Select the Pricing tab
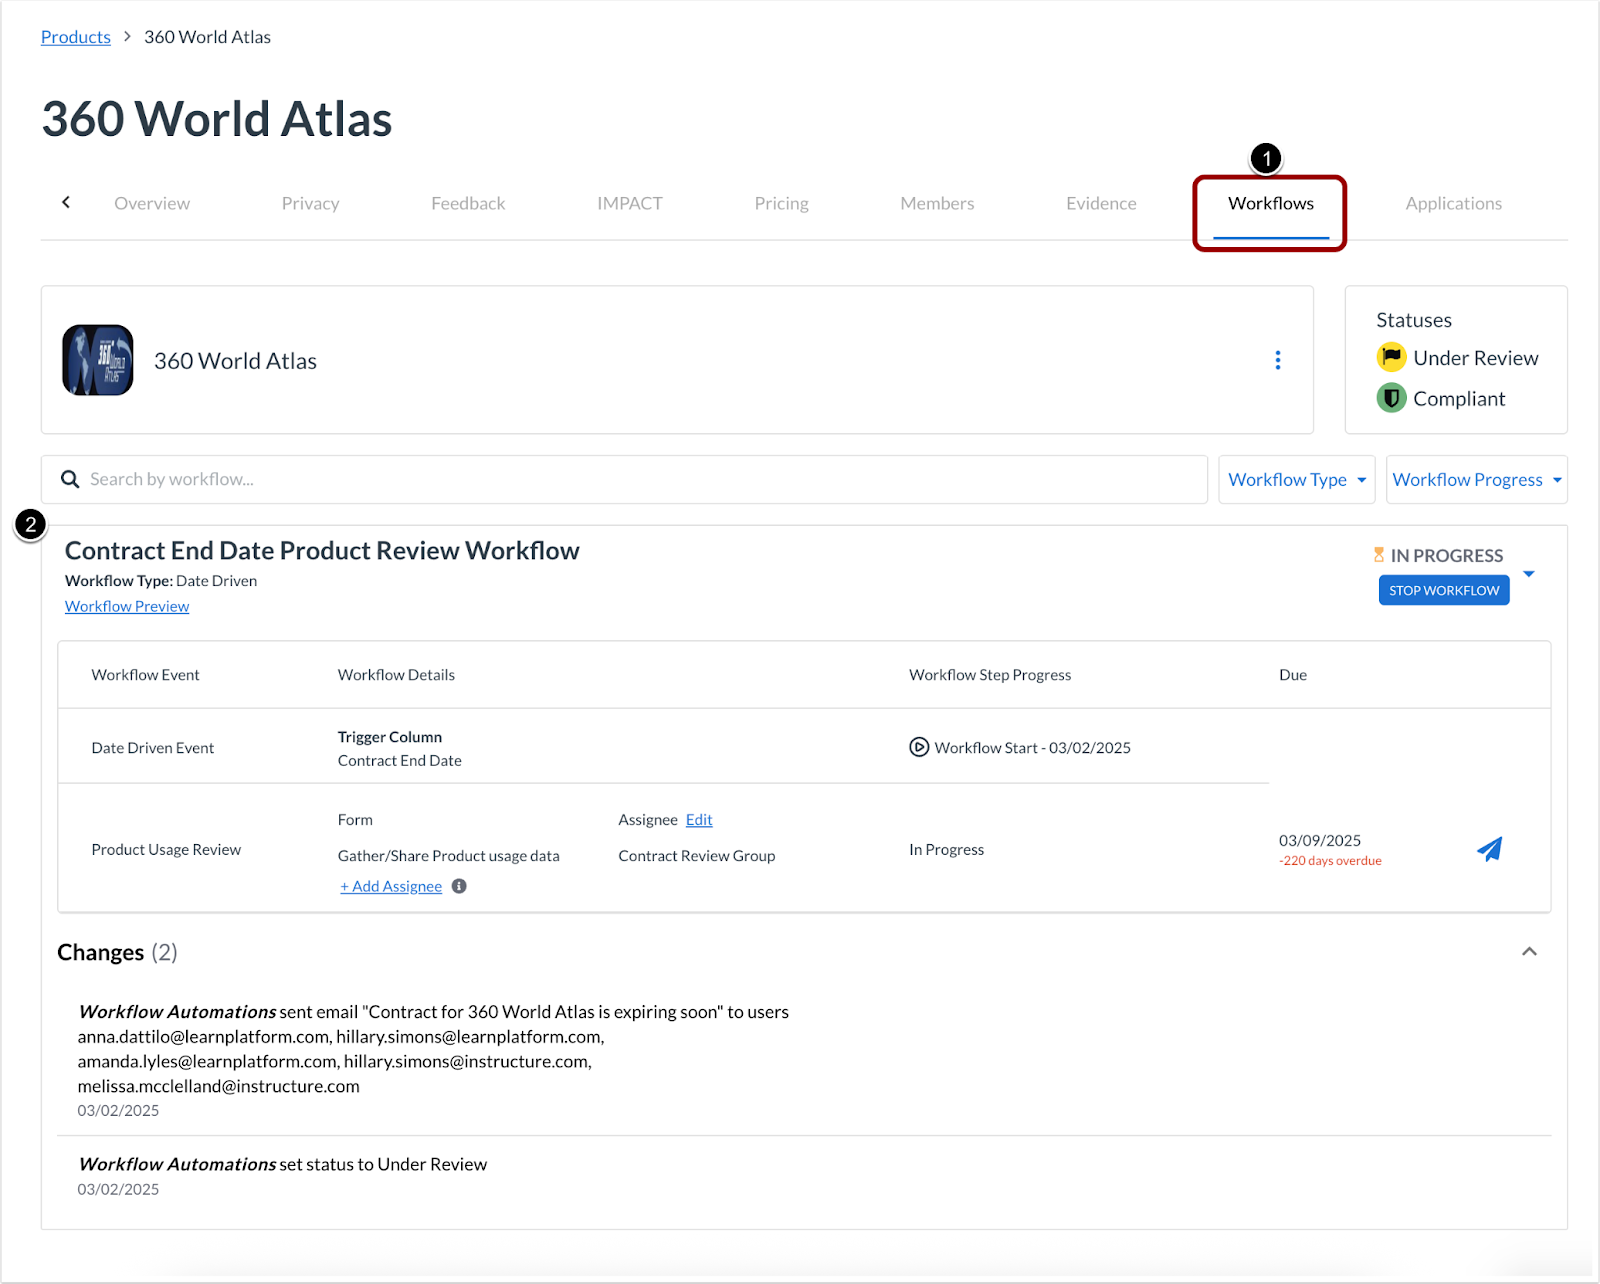The image size is (1600, 1284). point(781,203)
